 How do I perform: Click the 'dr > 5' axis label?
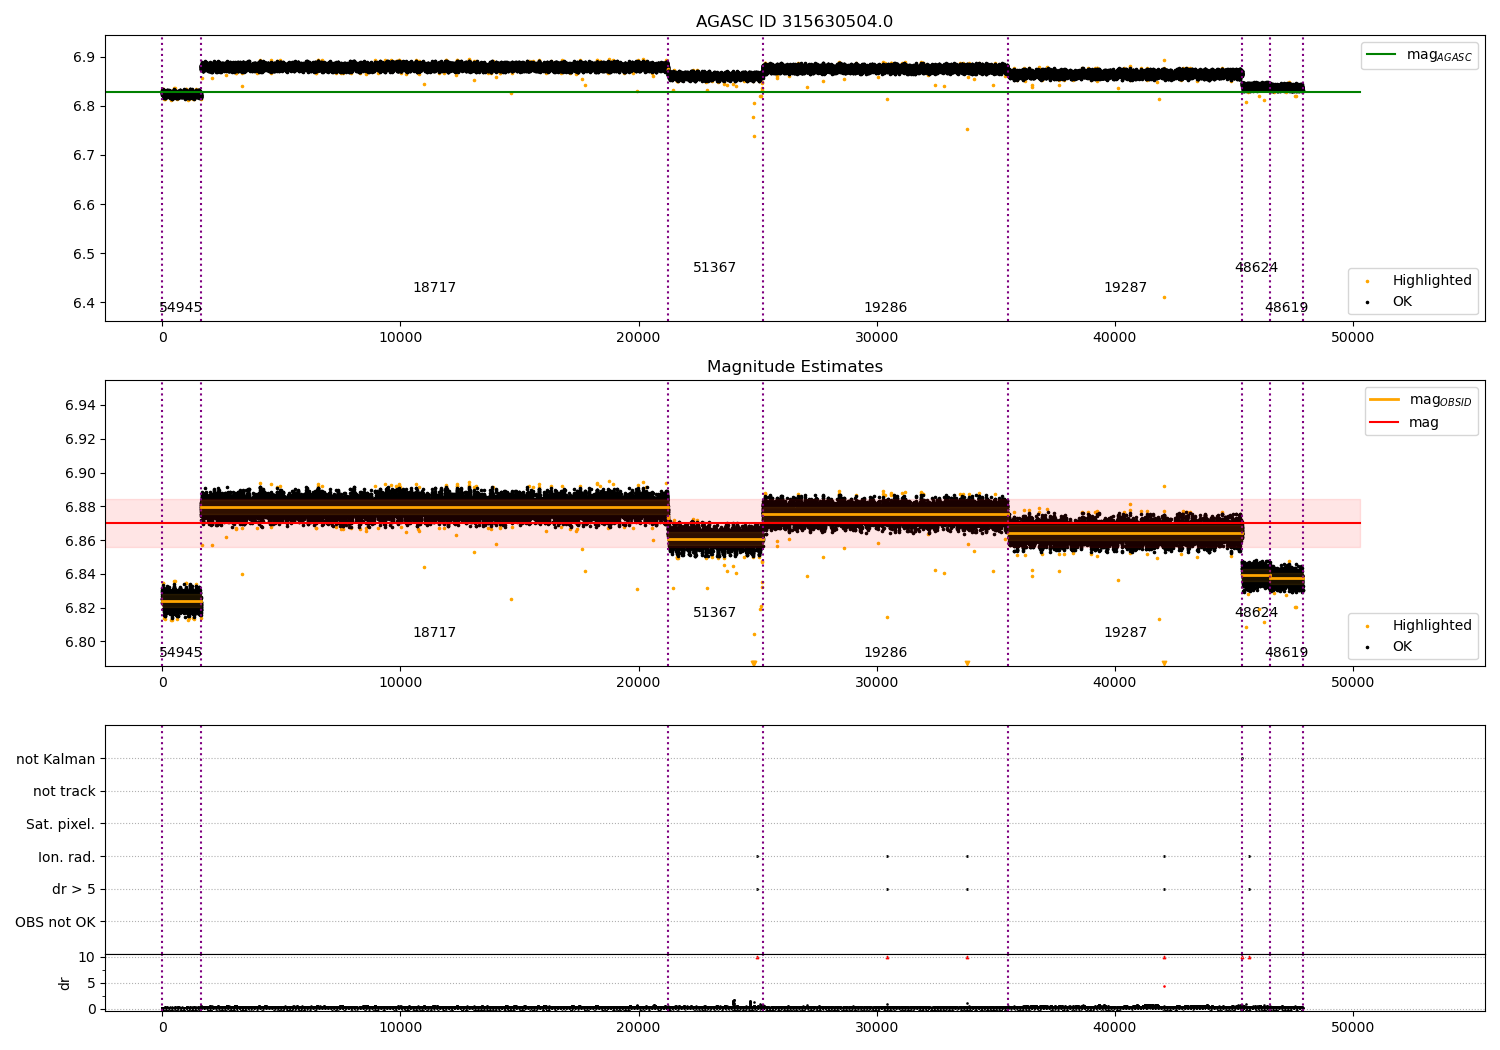(x=74, y=890)
